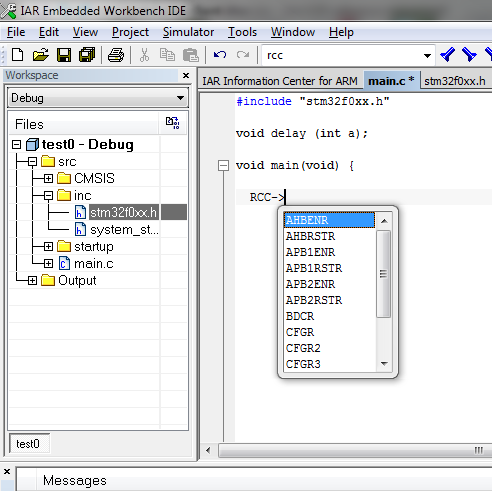The width and height of the screenshot is (492, 491).
Task: Expand the startup folder node
Action: pos(48,247)
